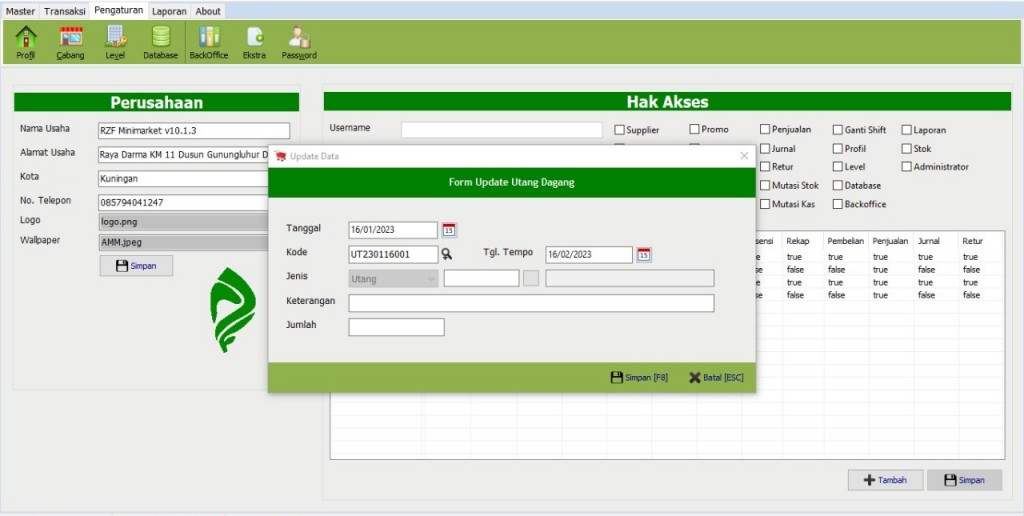Viewport: 1024px width, 516px height.
Task: Click the Logo field logo.png
Action: 184,222
